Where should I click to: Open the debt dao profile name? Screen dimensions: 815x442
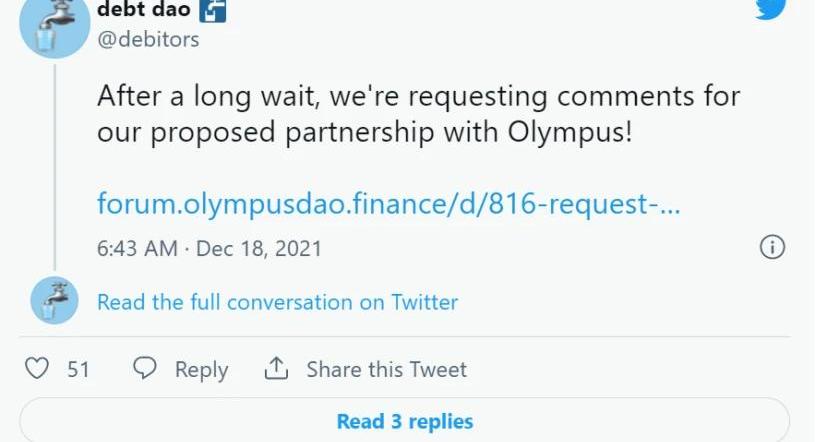point(143,11)
